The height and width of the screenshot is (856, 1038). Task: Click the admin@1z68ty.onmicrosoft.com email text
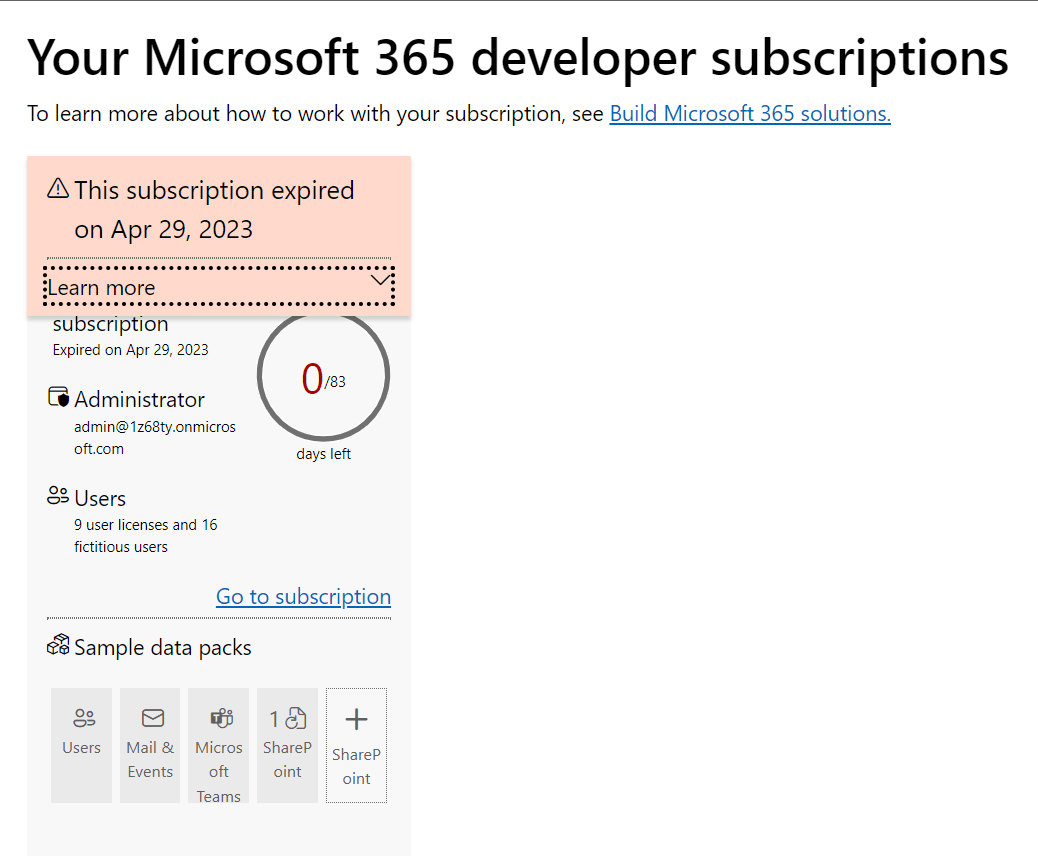click(155, 438)
